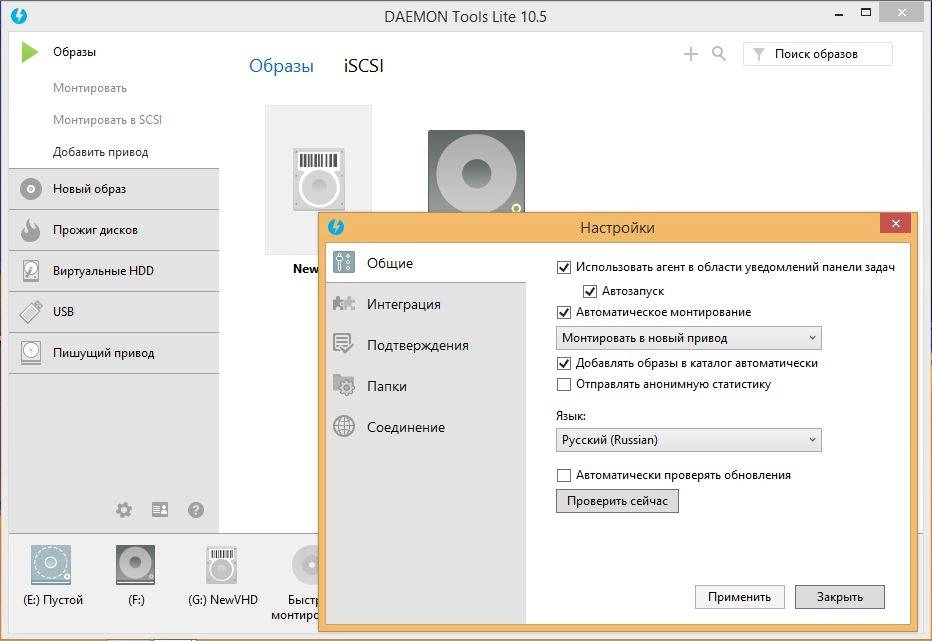Click the green play Образы icon
The height and width of the screenshot is (641, 932).
30,52
